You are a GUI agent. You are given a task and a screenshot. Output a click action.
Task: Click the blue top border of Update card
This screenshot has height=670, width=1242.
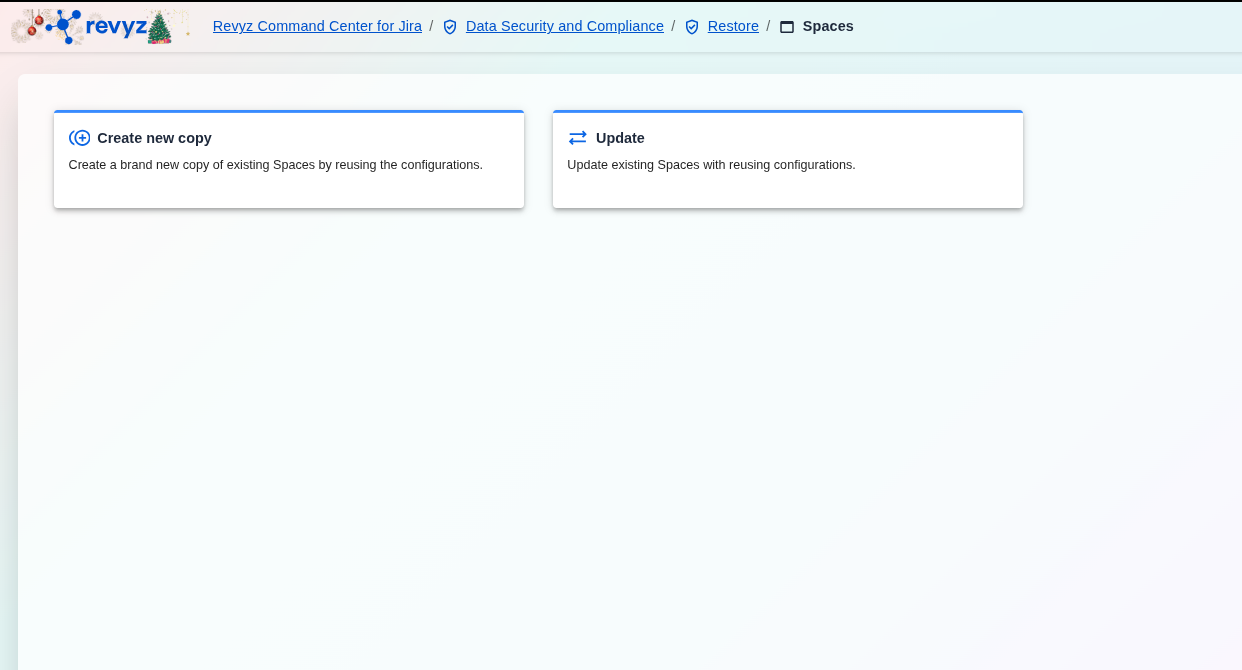coord(787,112)
